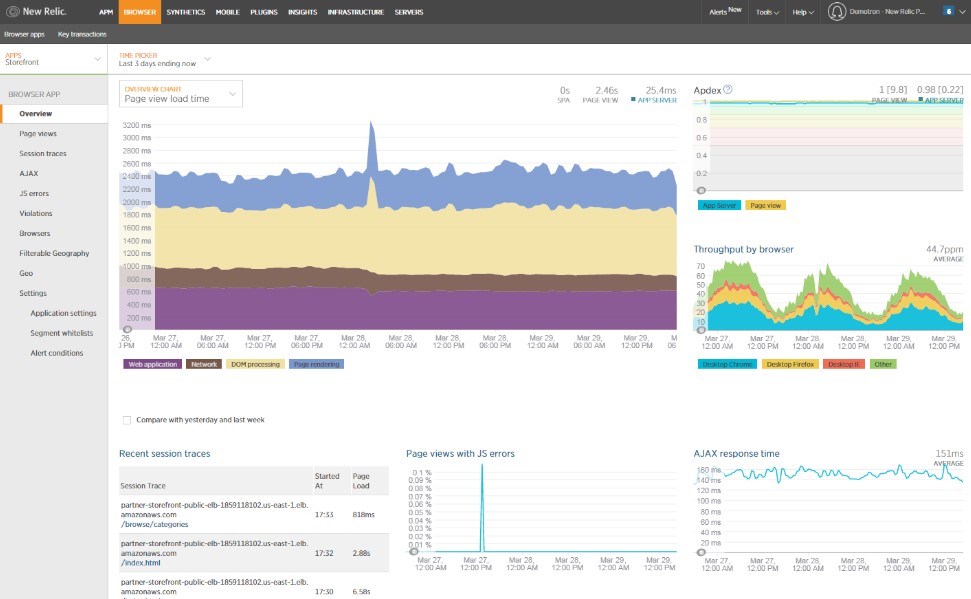971x599 pixels.
Task: Toggle the Other browser legend chip
Action: (883, 364)
